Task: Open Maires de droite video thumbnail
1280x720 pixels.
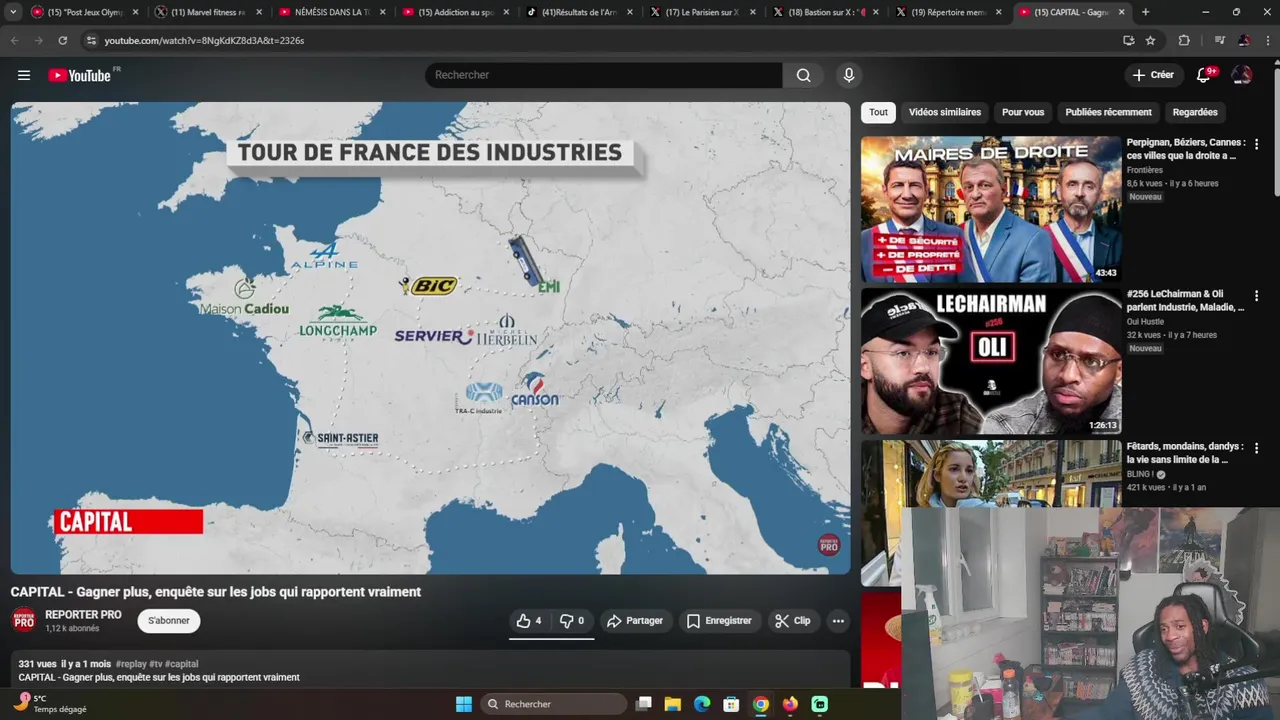Action: tap(991, 209)
